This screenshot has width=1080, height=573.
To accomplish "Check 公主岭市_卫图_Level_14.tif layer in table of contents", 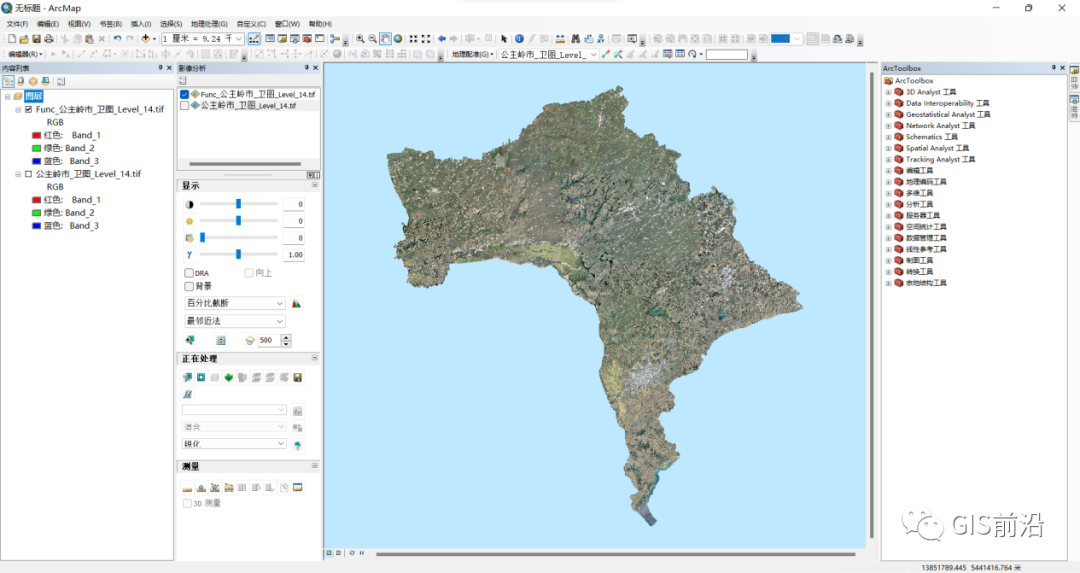I will [28, 174].
